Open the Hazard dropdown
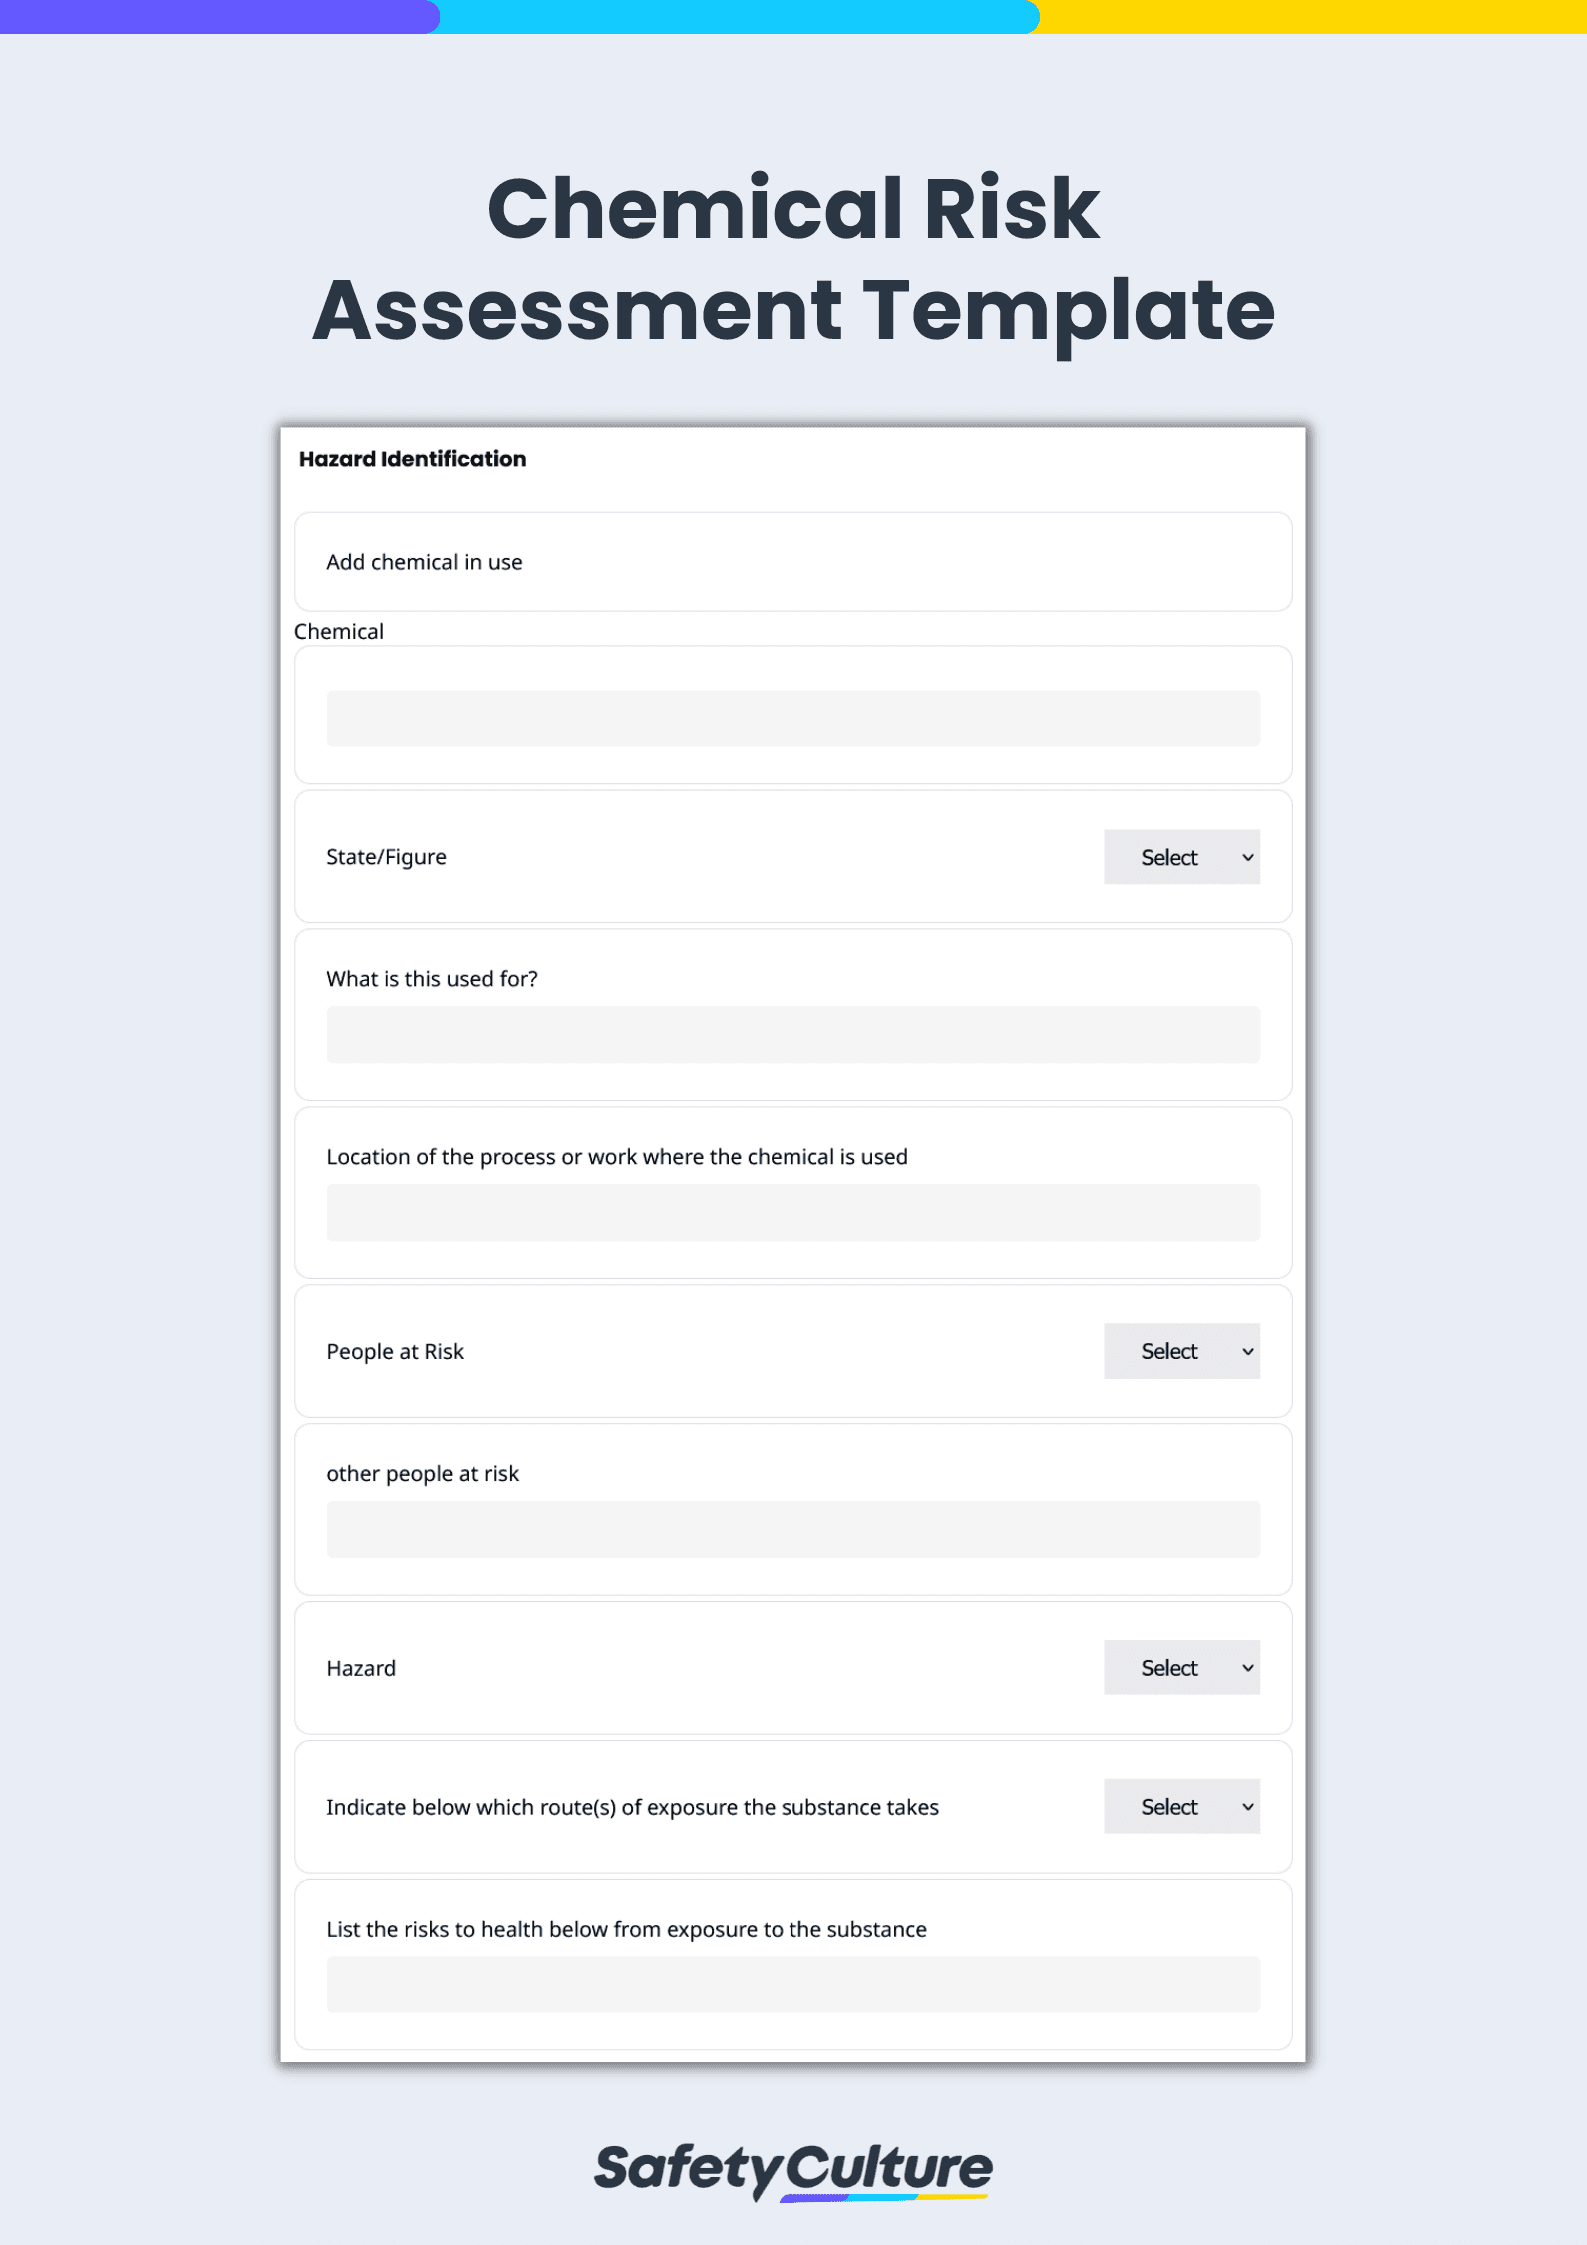 (x=1181, y=1668)
